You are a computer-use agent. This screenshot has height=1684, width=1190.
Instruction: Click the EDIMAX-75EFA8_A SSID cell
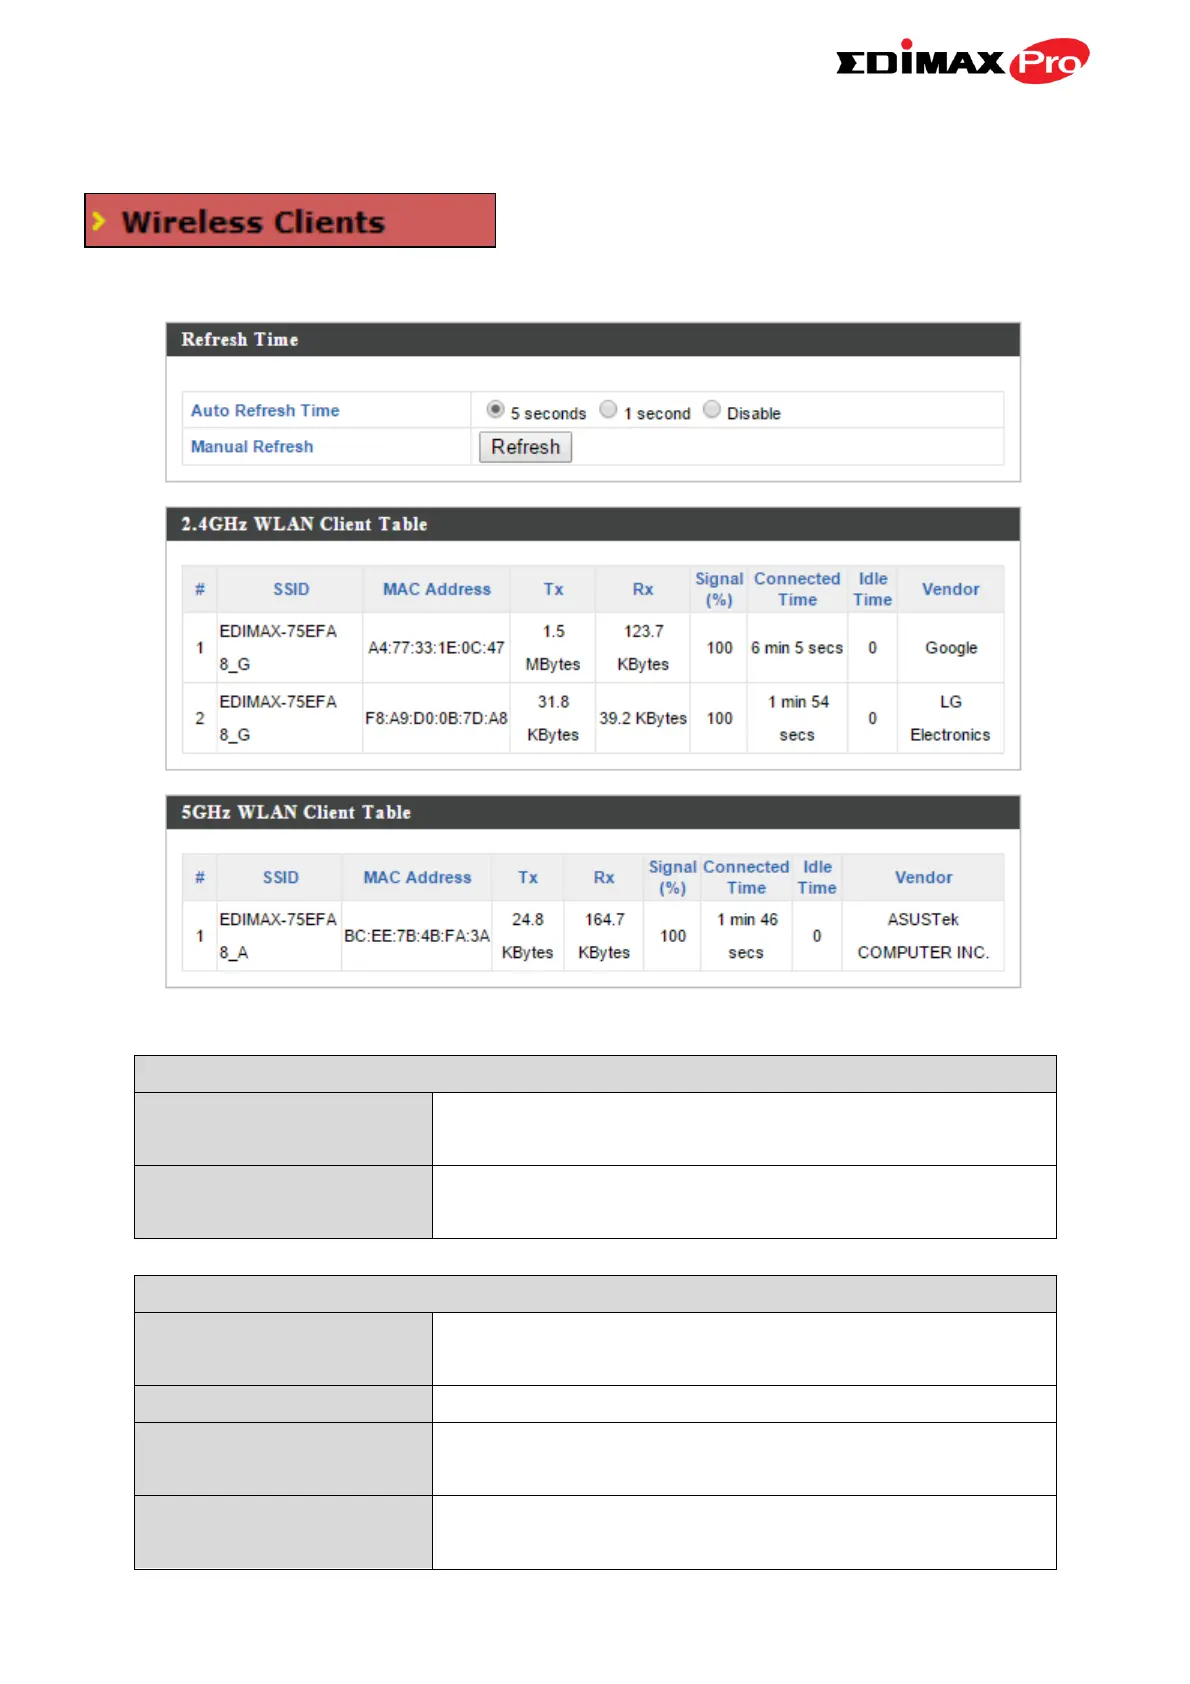[x=278, y=936]
